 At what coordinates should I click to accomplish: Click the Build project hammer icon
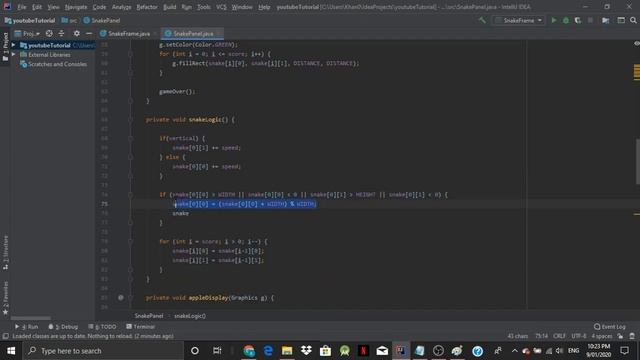(x=482, y=20)
